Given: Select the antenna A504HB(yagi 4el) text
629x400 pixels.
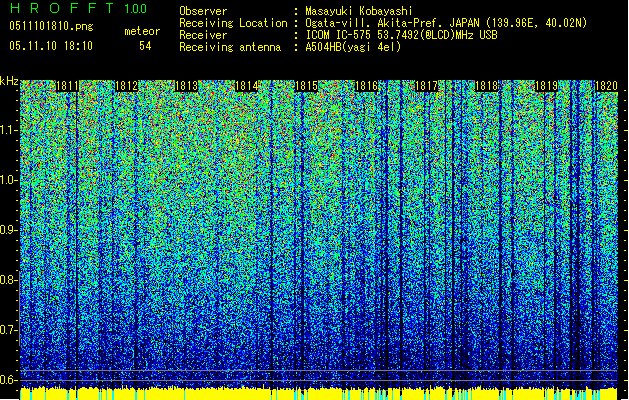Looking at the screenshot, I should [353, 47].
